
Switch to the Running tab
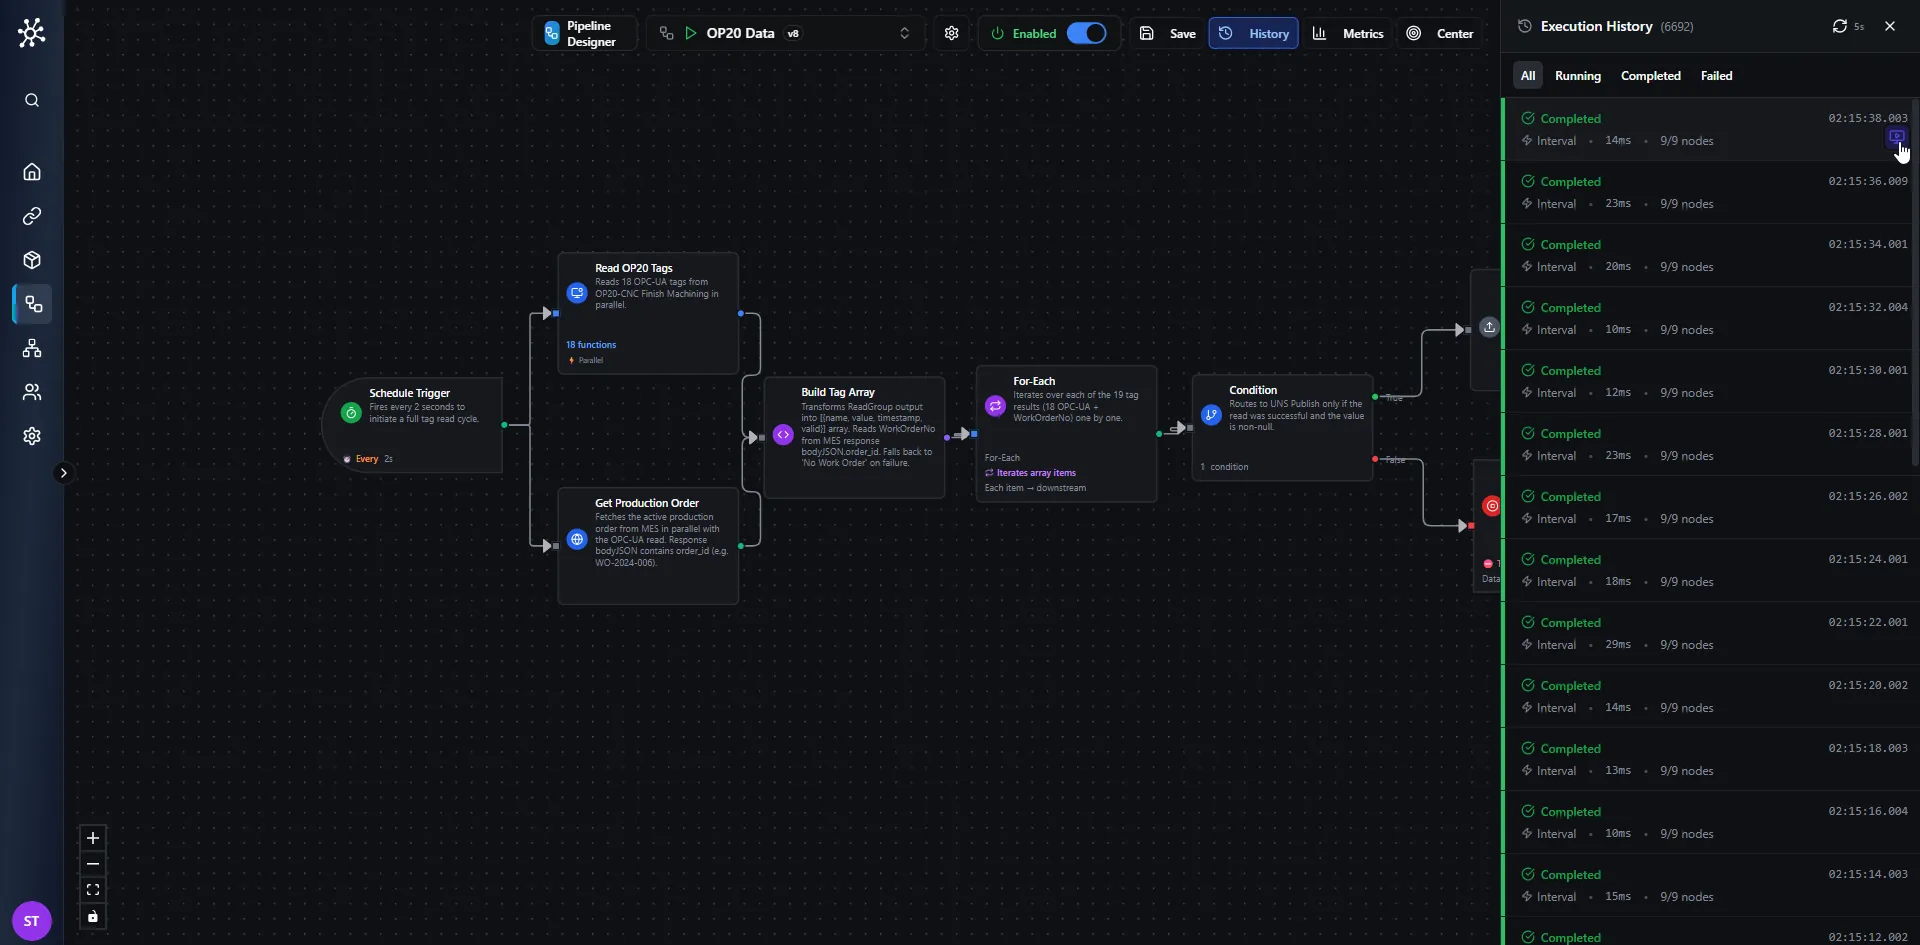pyautogui.click(x=1577, y=75)
